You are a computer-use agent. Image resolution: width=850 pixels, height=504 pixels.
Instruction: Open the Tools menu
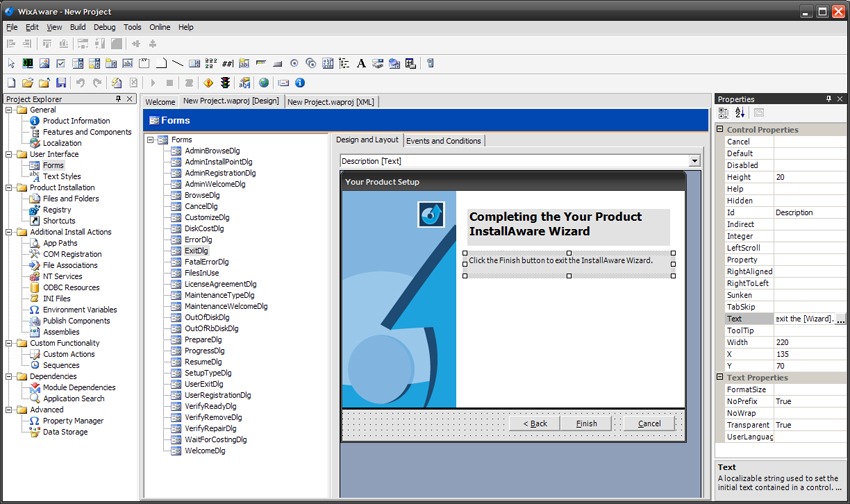(132, 27)
